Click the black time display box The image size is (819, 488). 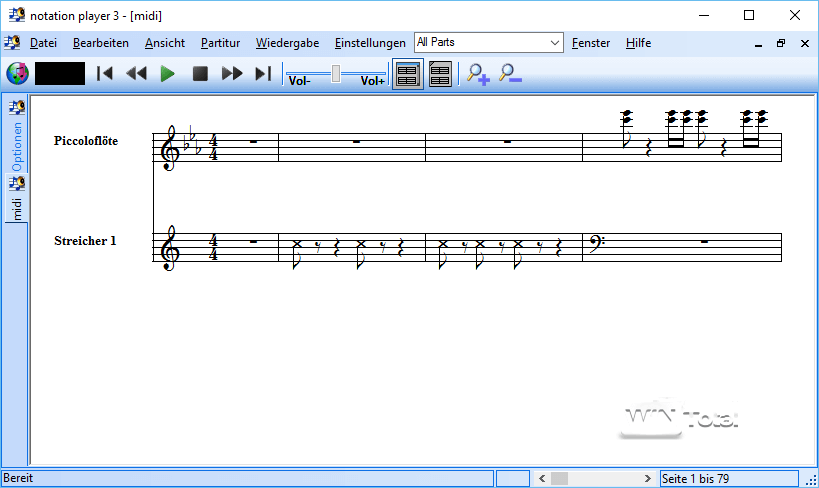[x=60, y=74]
